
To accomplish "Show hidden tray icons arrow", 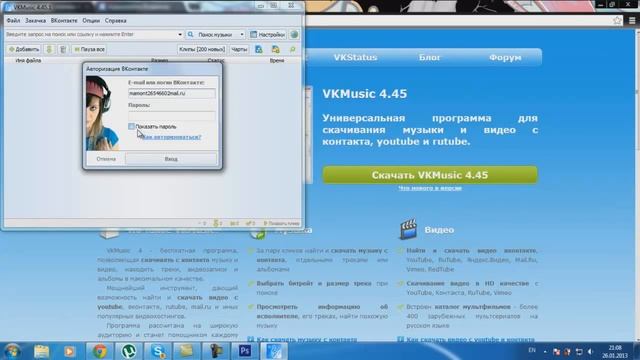I will coord(545,351).
